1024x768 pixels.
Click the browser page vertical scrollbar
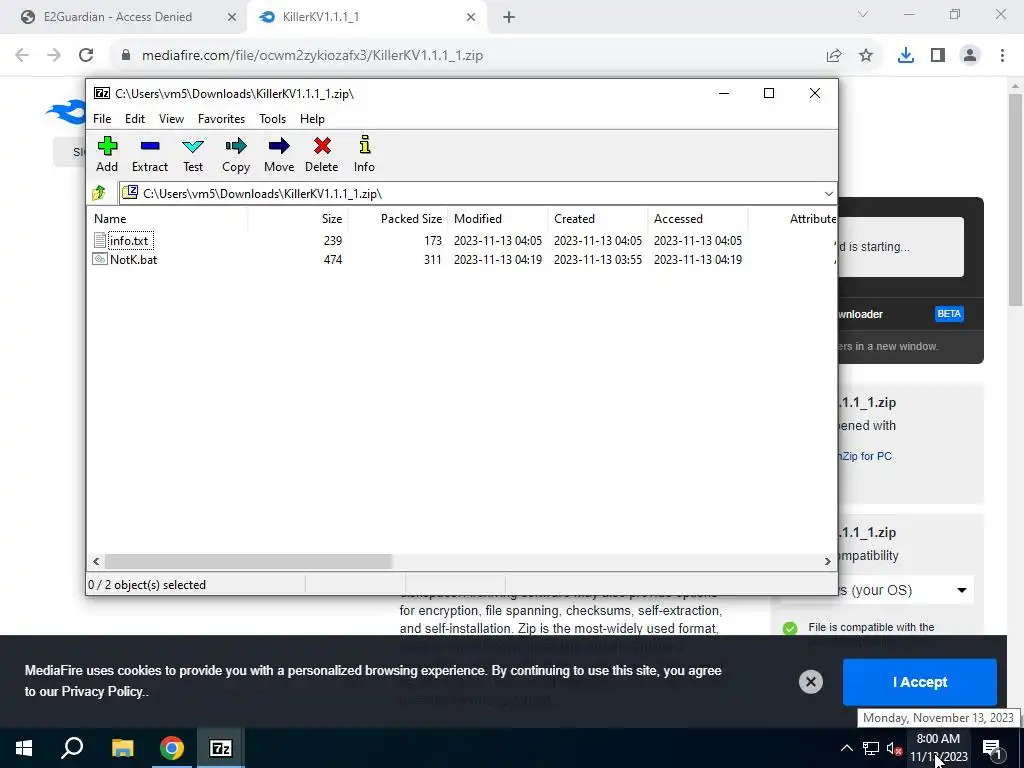[x=1015, y=199]
